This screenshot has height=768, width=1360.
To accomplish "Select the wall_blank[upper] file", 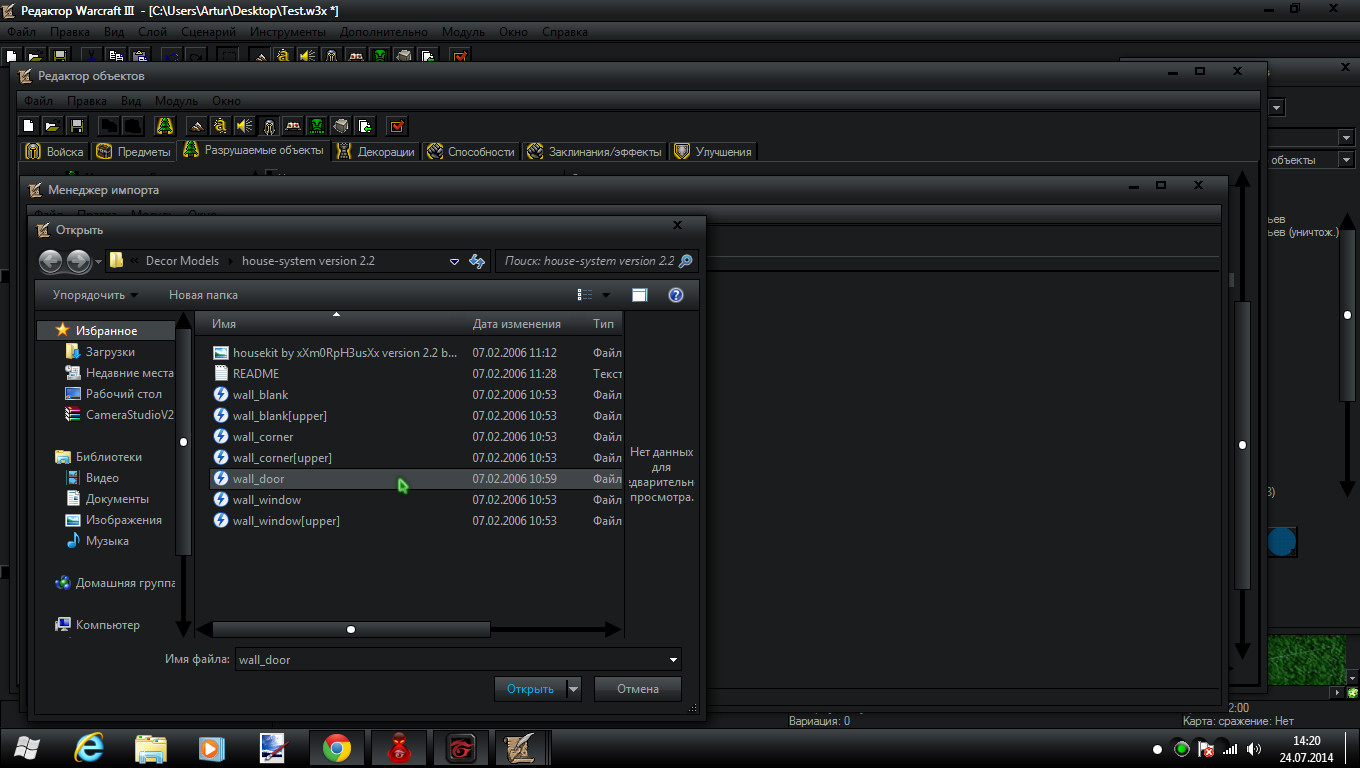I will tap(280, 416).
